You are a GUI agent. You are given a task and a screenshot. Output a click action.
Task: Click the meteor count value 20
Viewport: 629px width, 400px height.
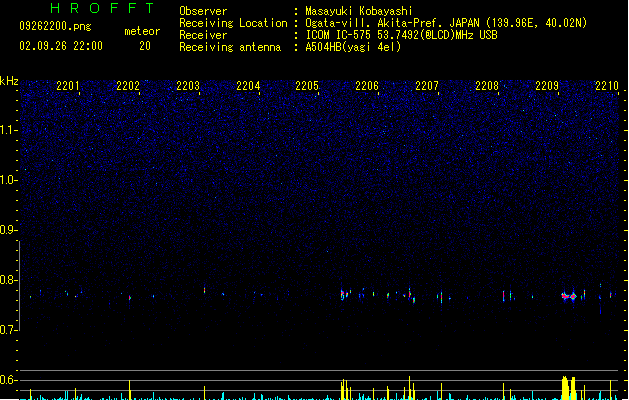click(x=145, y=46)
